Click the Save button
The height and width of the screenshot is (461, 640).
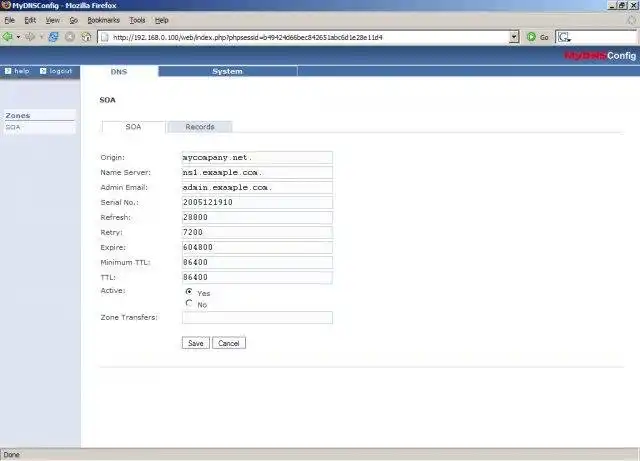pos(196,343)
